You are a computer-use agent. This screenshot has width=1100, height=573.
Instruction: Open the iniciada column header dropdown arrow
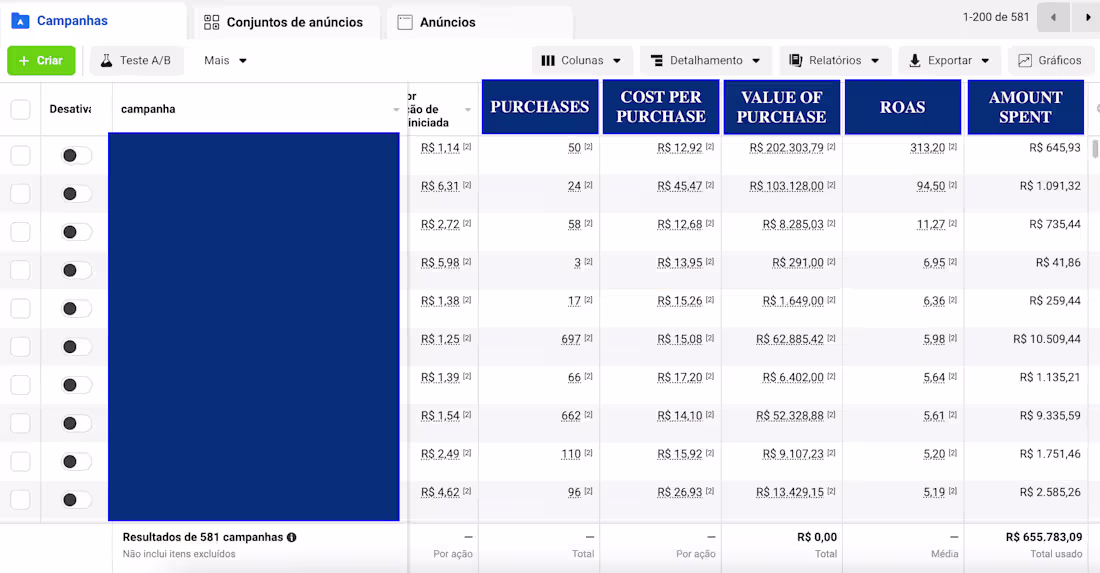coord(468,109)
